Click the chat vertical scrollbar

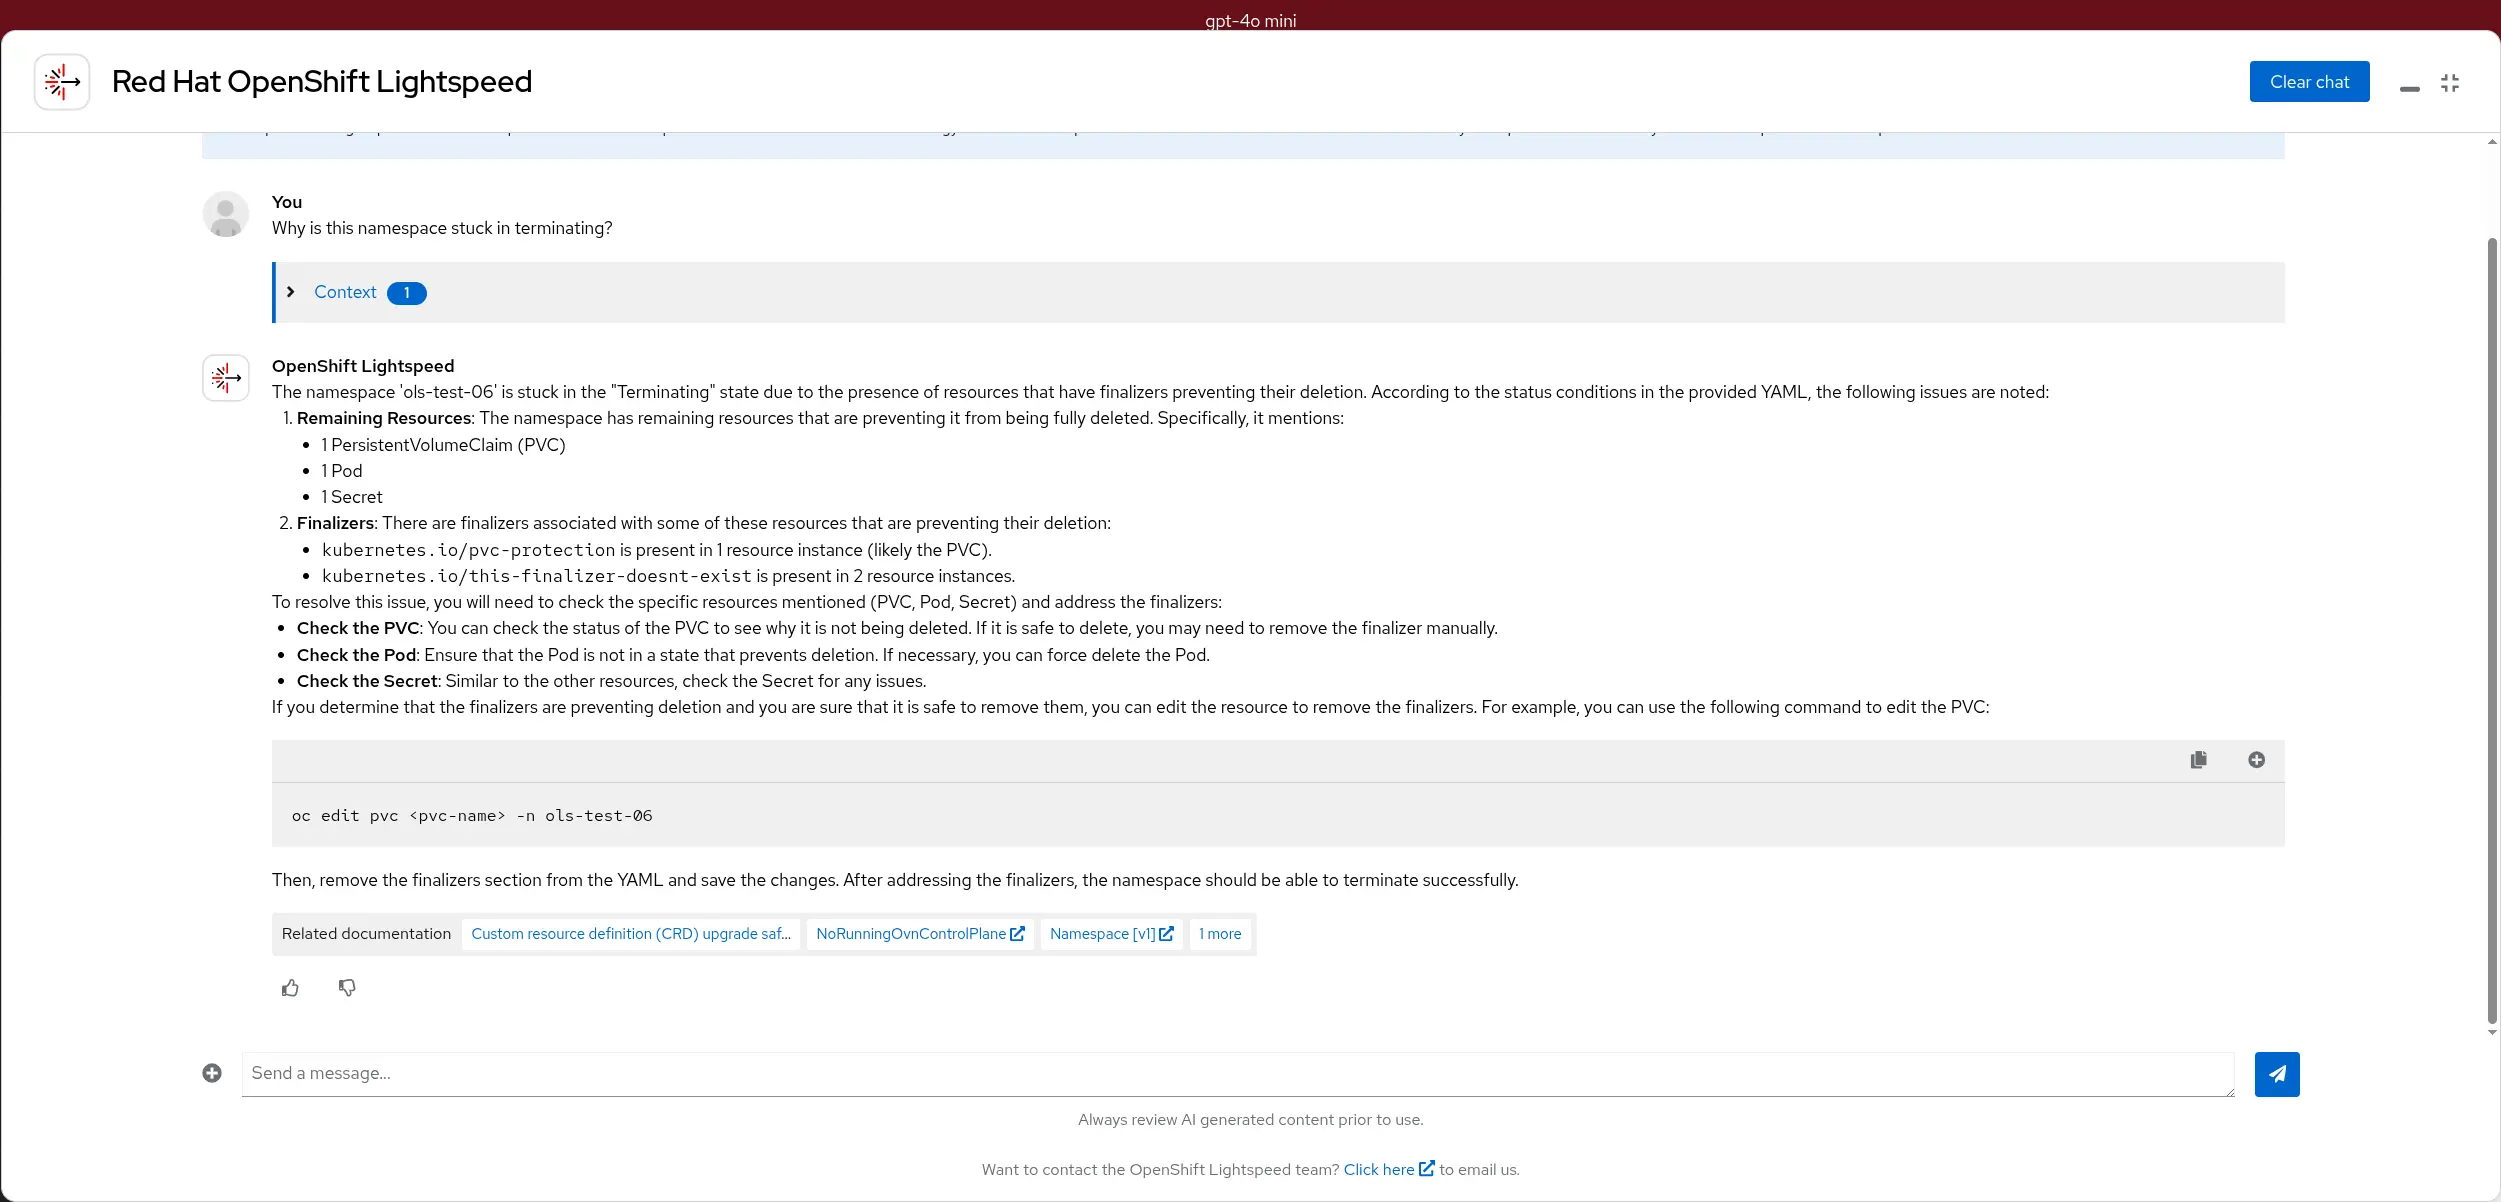tap(2492, 630)
